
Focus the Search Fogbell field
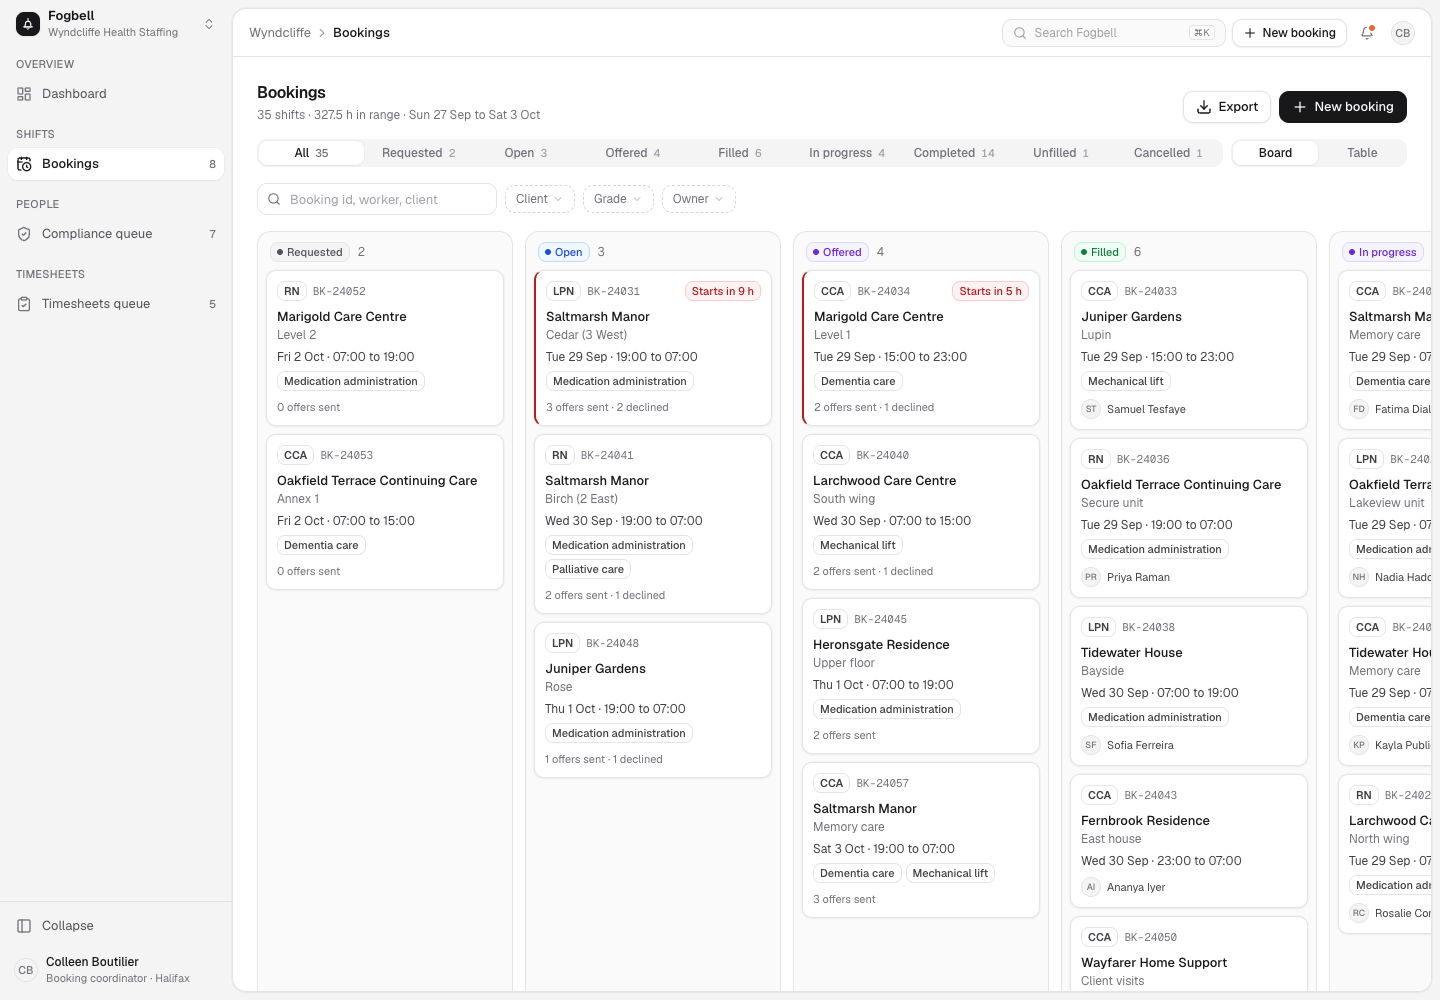[x=1114, y=33]
